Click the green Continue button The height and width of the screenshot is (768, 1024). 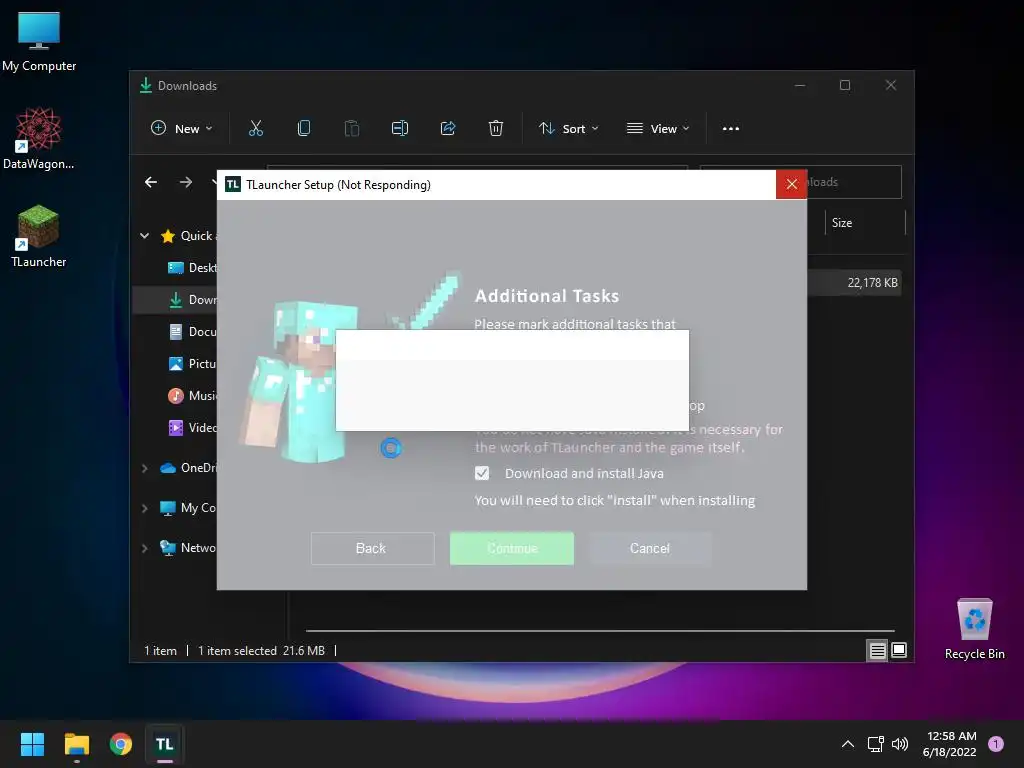(512, 549)
